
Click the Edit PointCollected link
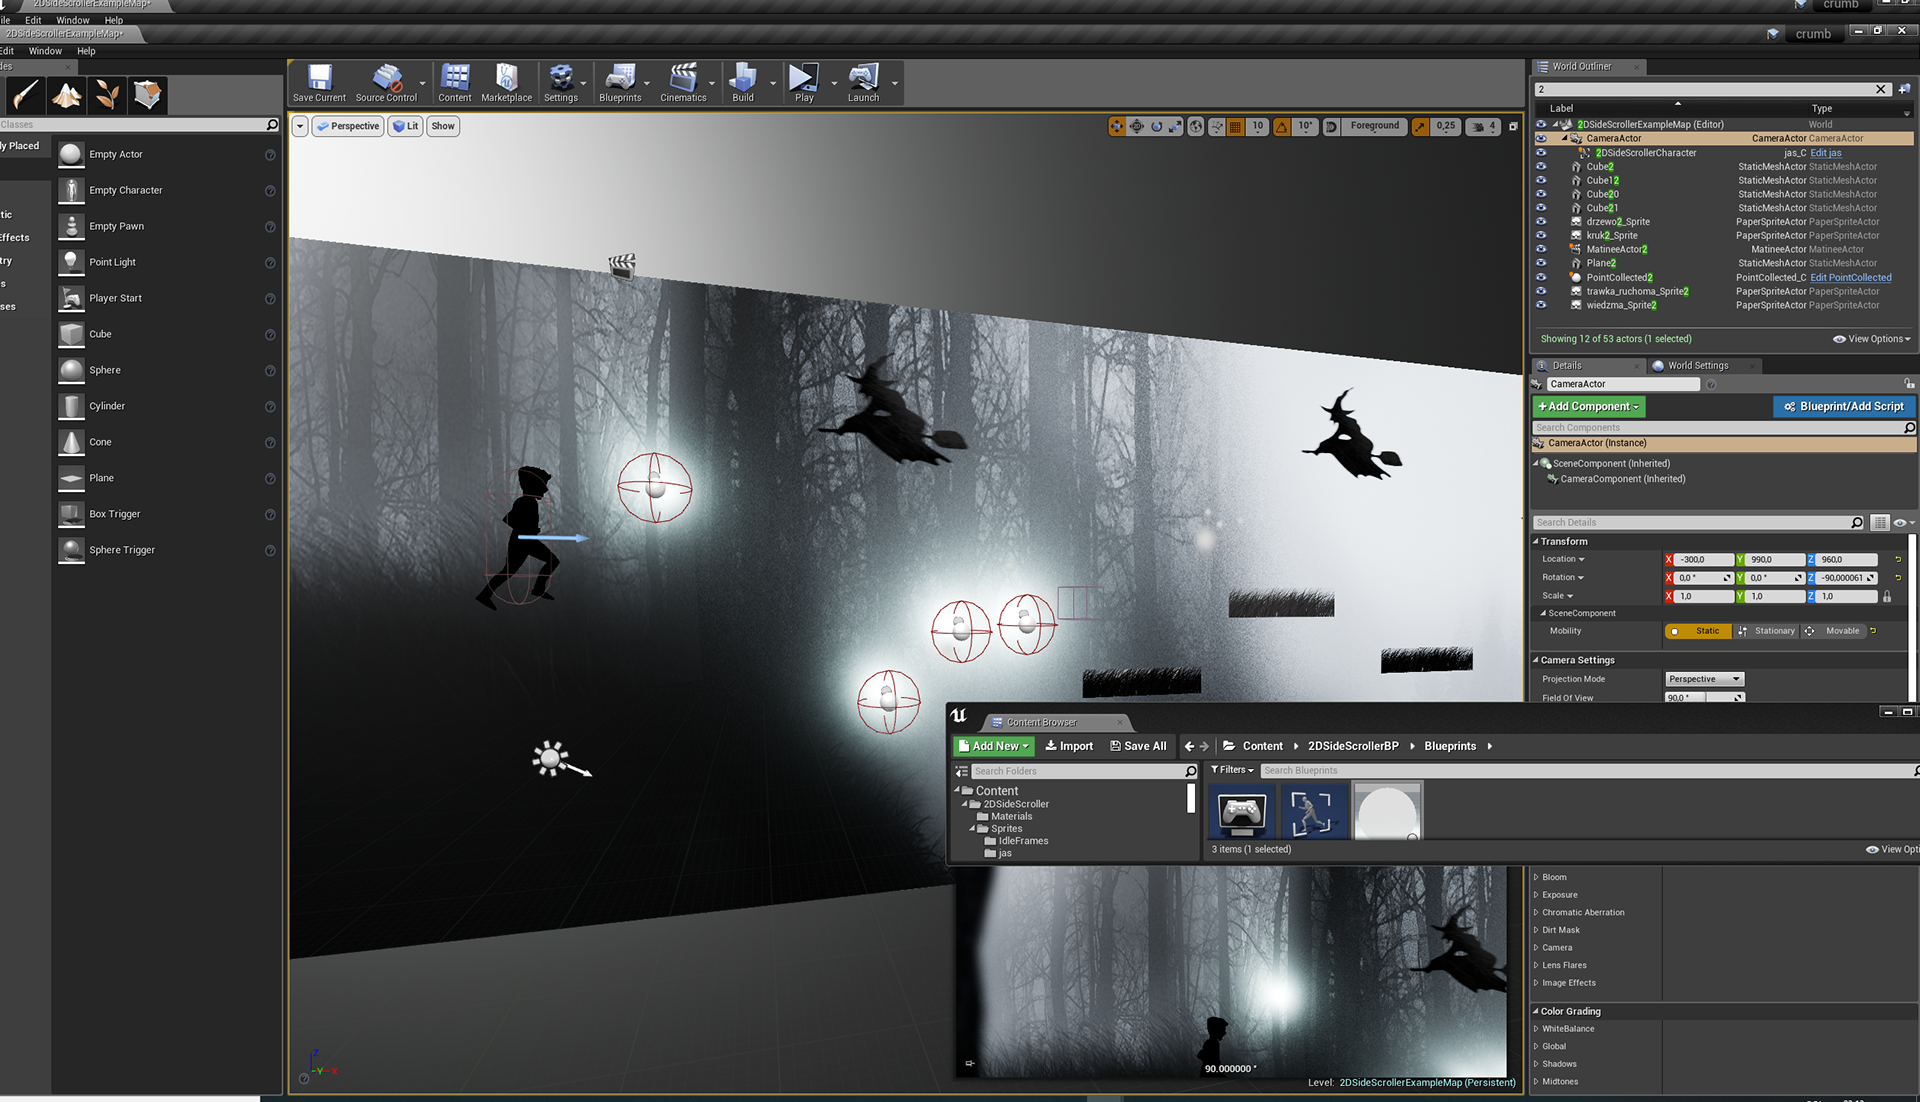click(x=1850, y=278)
